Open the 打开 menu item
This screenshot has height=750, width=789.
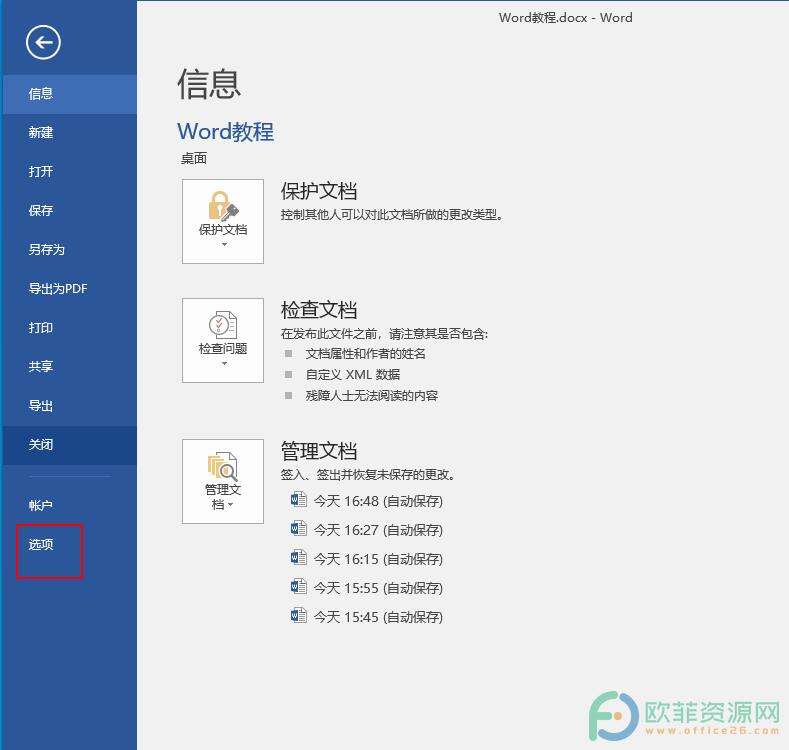point(69,172)
